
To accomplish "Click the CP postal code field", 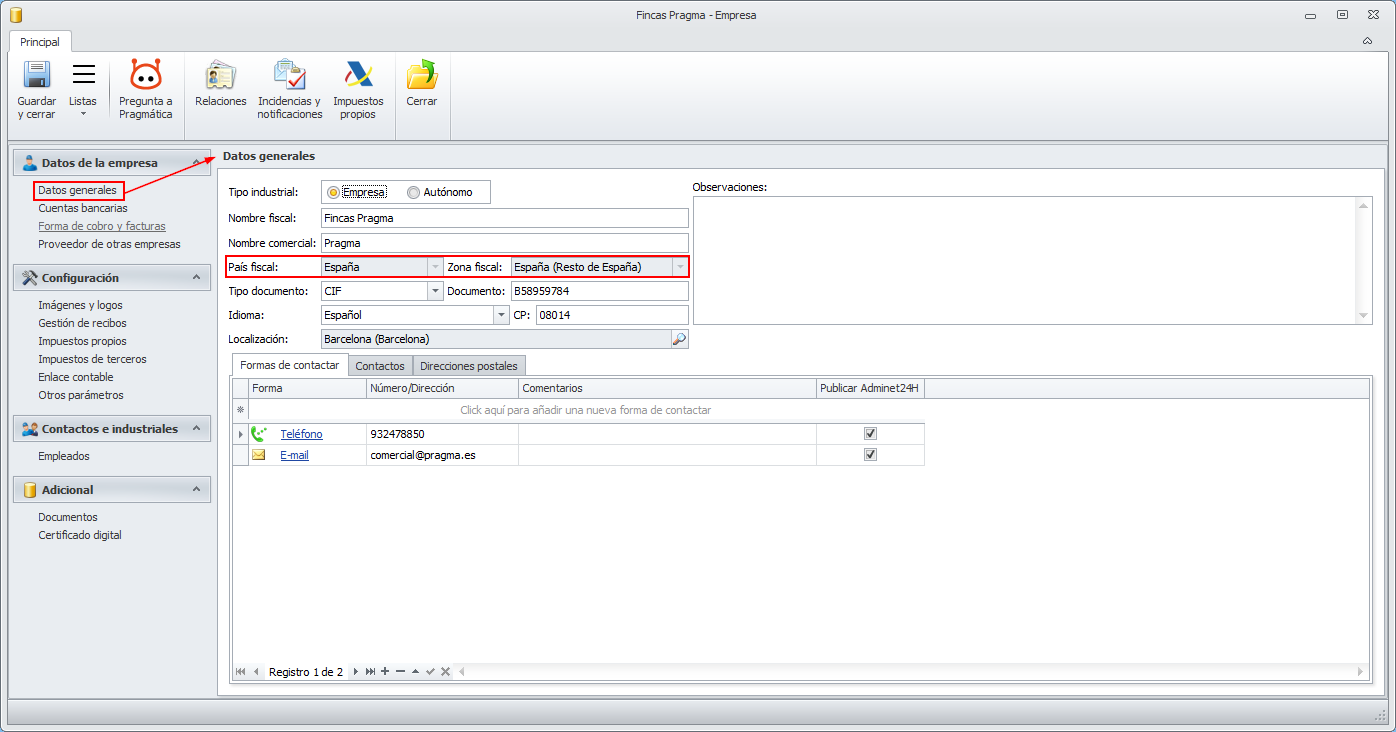I will [612, 315].
